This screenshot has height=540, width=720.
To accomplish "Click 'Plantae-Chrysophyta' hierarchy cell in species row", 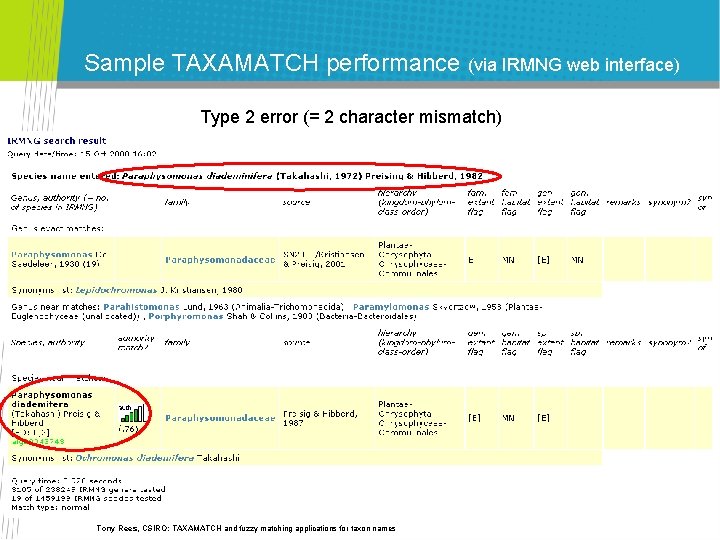I will click(x=412, y=418).
